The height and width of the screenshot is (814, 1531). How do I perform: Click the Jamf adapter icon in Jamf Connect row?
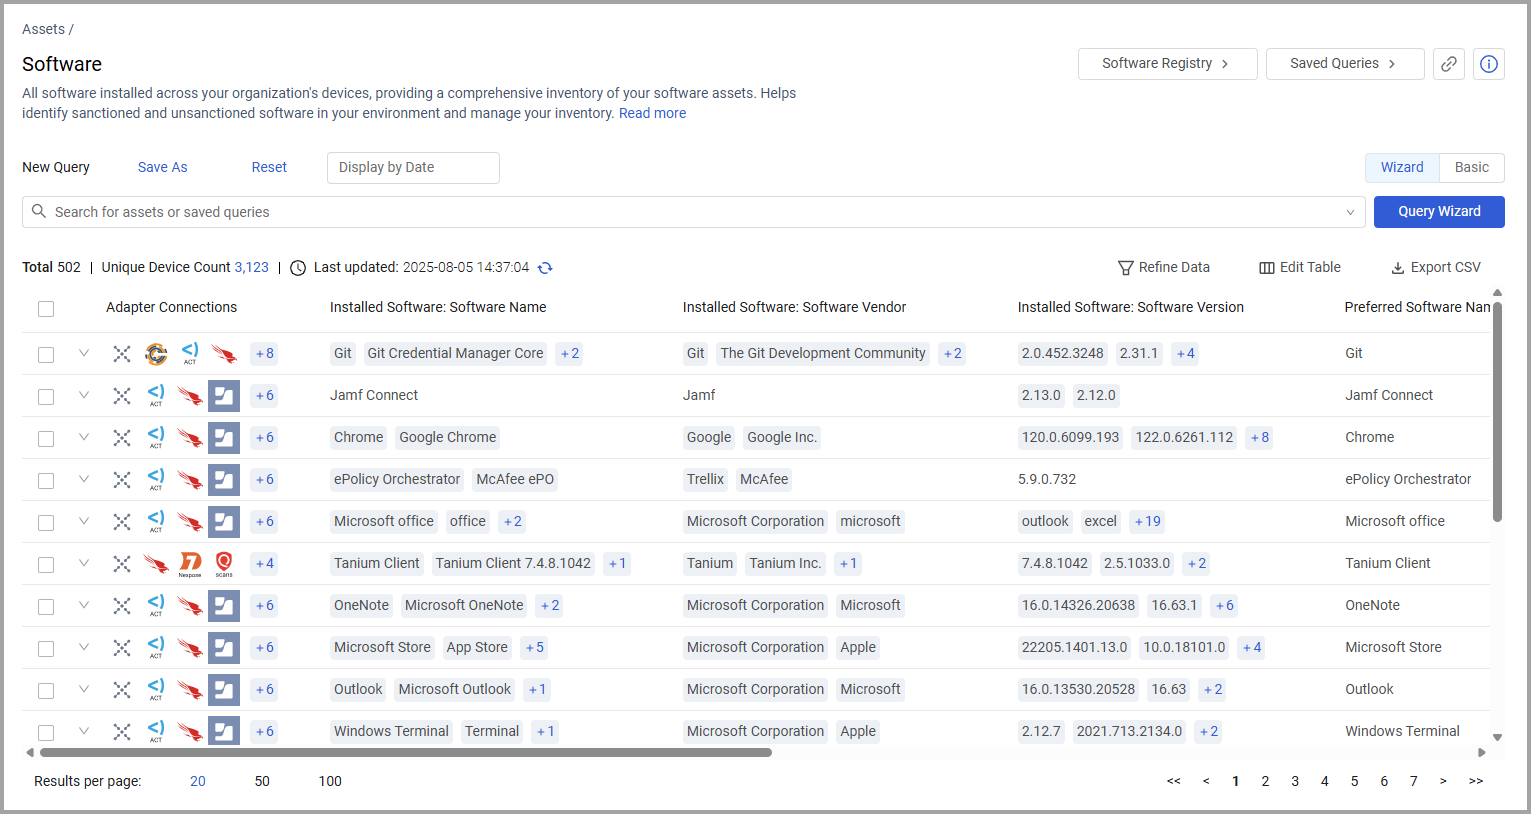pyautogui.click(x=224, y=396)
